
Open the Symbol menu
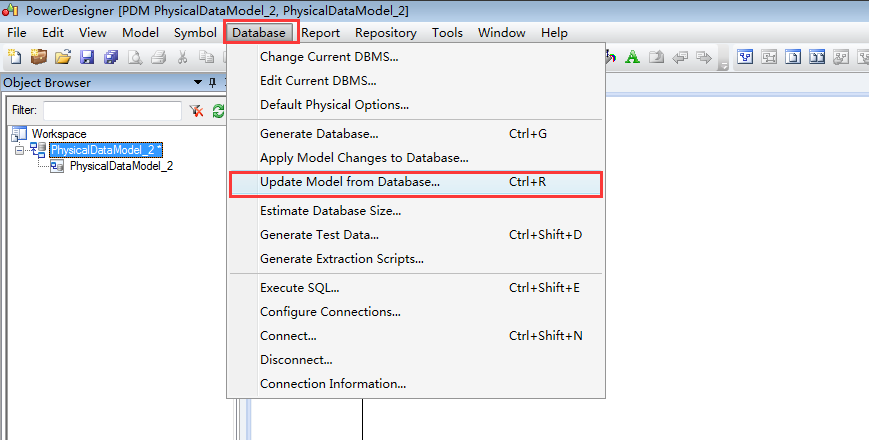(x=195, y=33)
